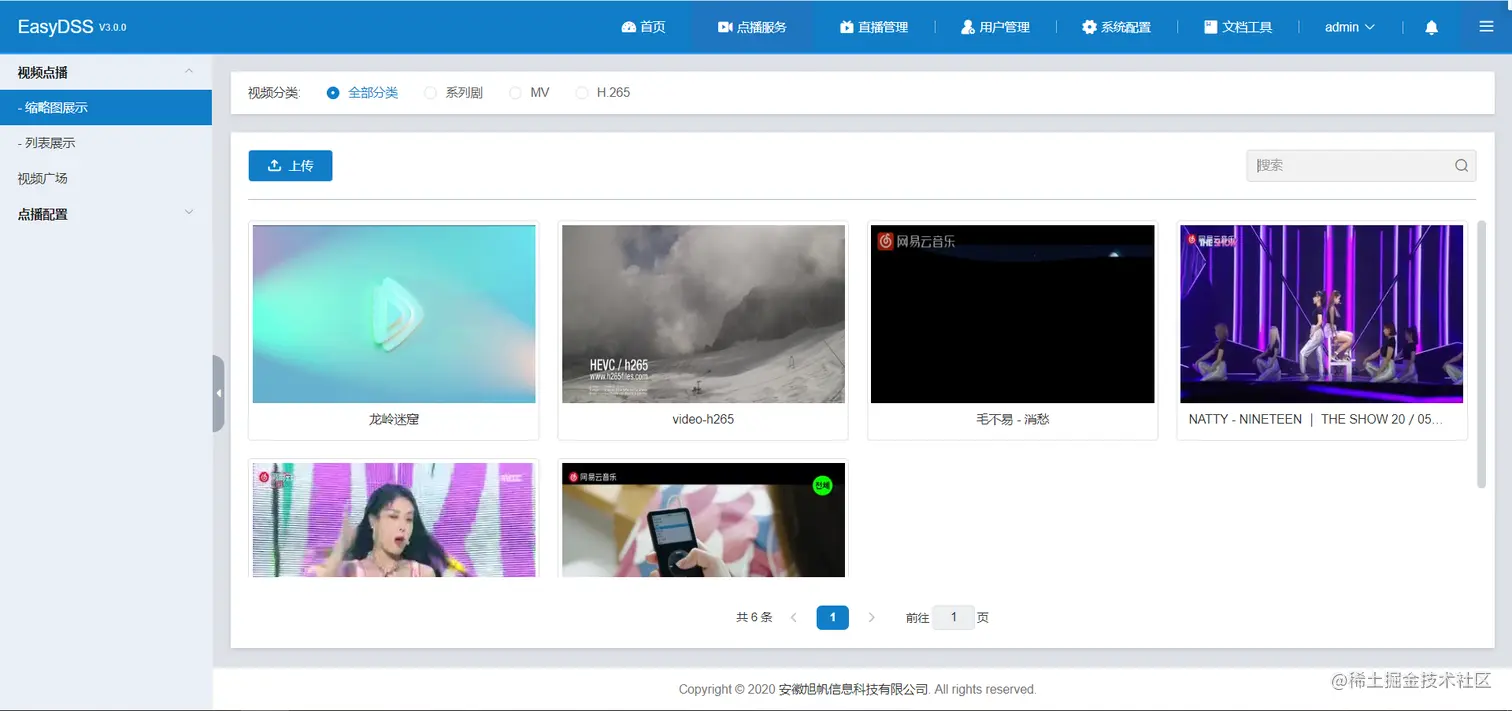Open the 龙岭迷窟 video thumbnail
The width and height of the screenshot is (1512, 711).
coord(394,314)
